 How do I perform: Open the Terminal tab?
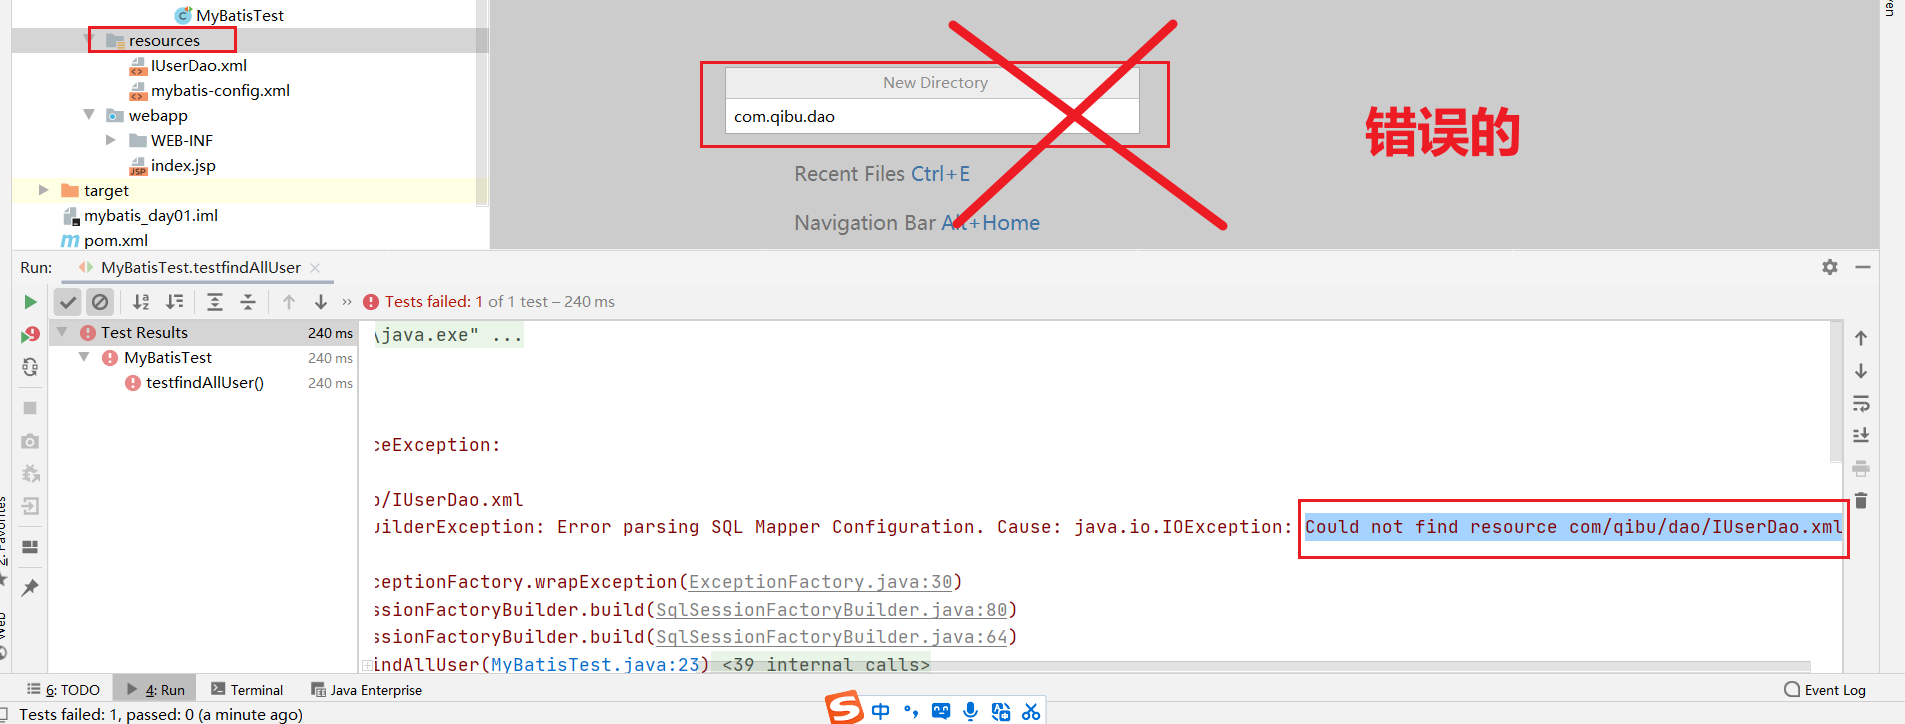click(x=247, y=690)
